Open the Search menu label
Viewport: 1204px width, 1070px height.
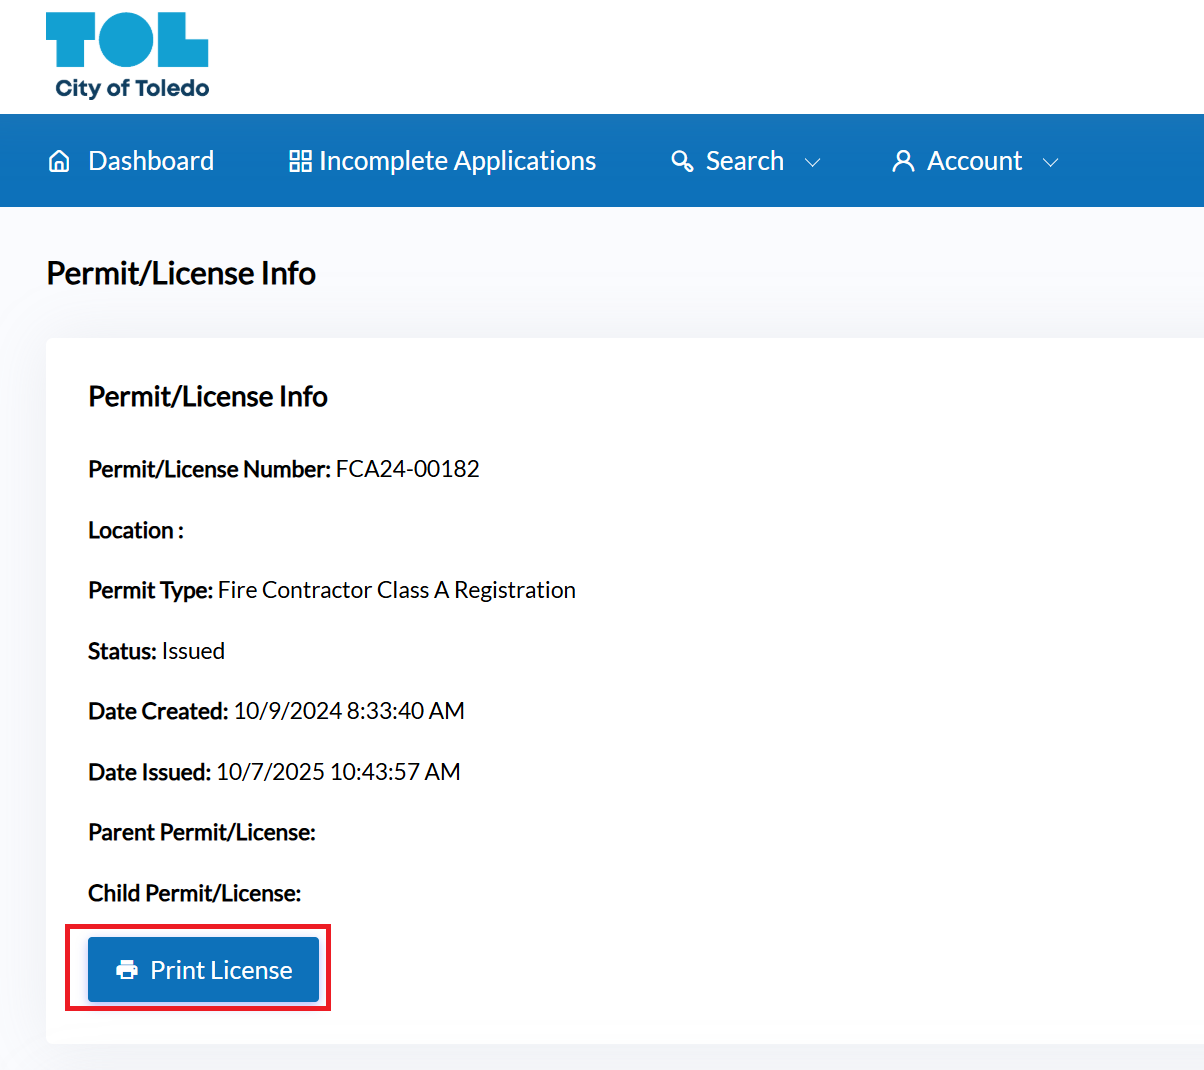pos(744,161)
